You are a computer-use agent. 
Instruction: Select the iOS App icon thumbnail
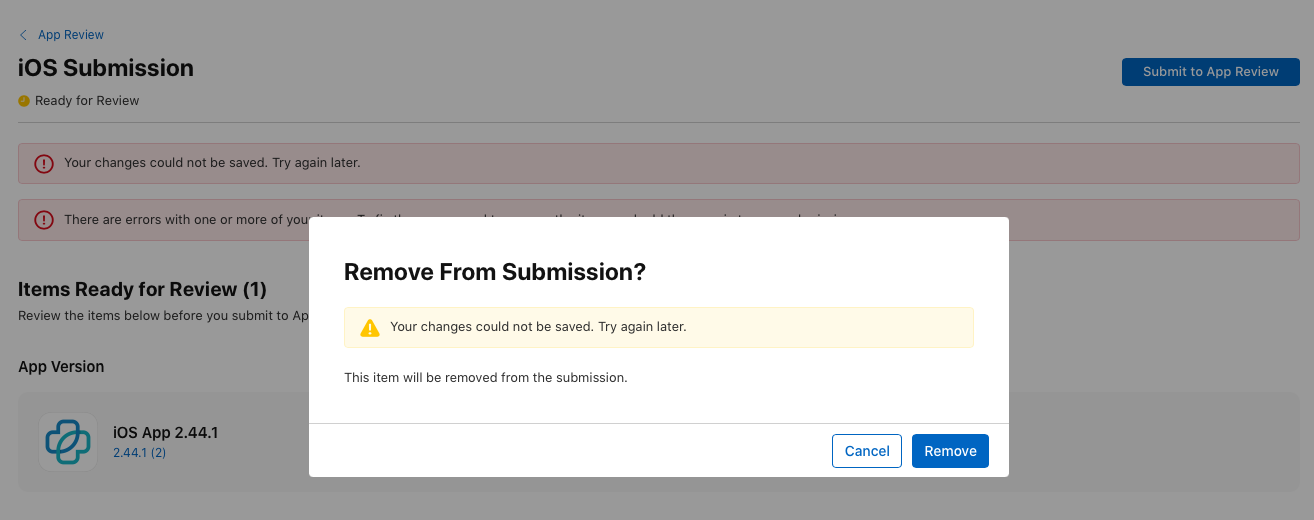tap(68, 442)
